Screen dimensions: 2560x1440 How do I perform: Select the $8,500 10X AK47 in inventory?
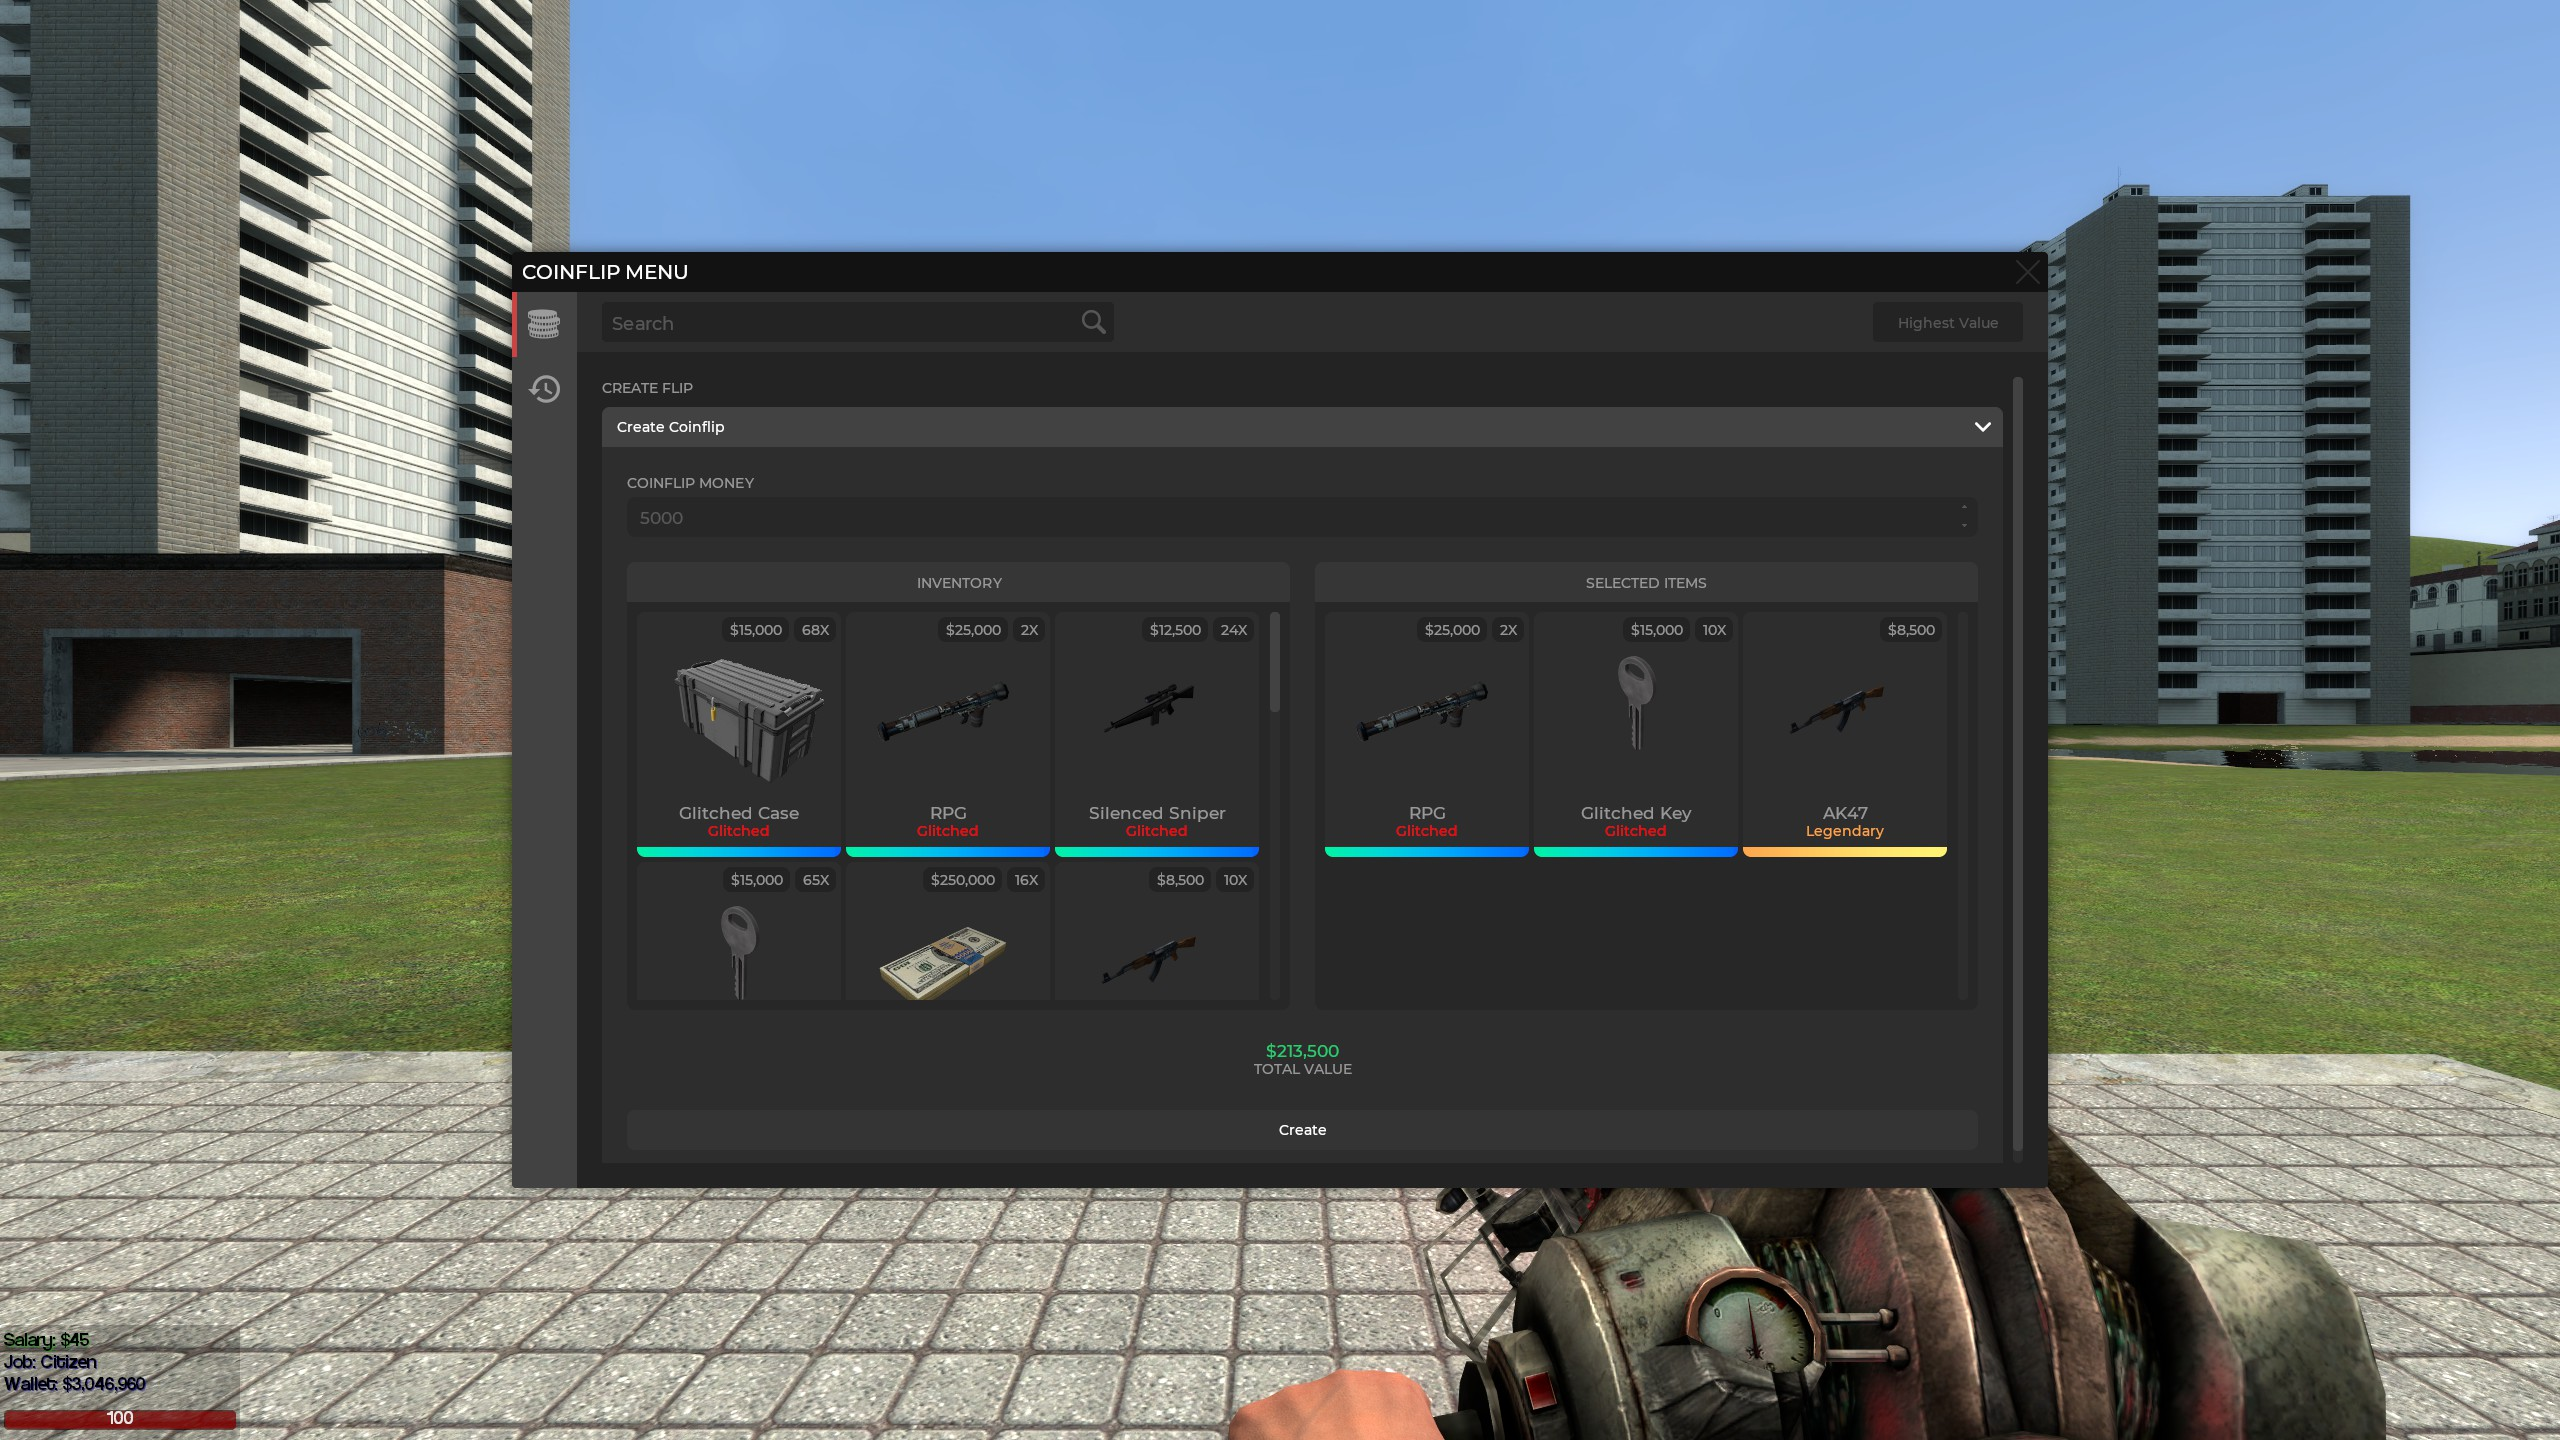1157,932
